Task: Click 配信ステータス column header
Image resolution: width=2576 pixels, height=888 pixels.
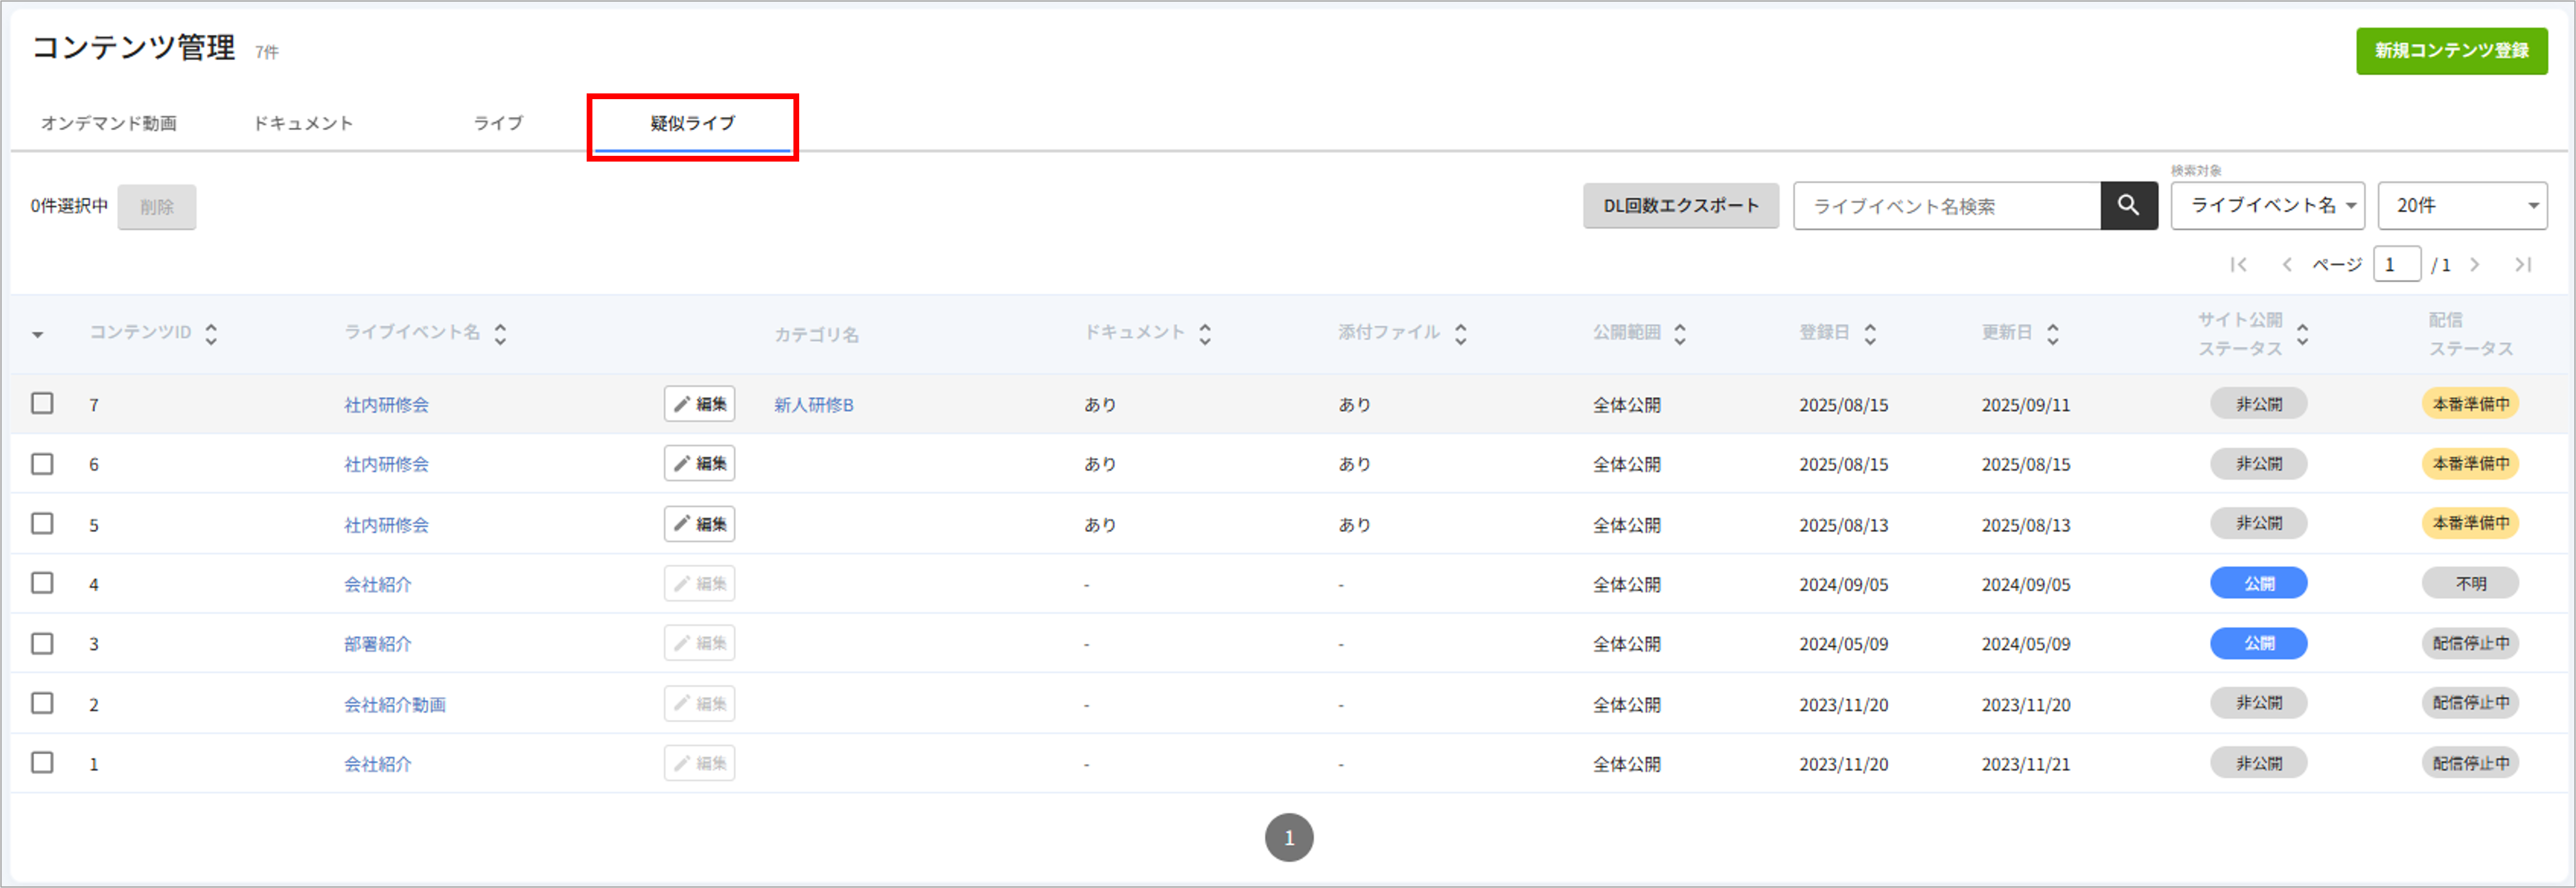Action: 2470,334
